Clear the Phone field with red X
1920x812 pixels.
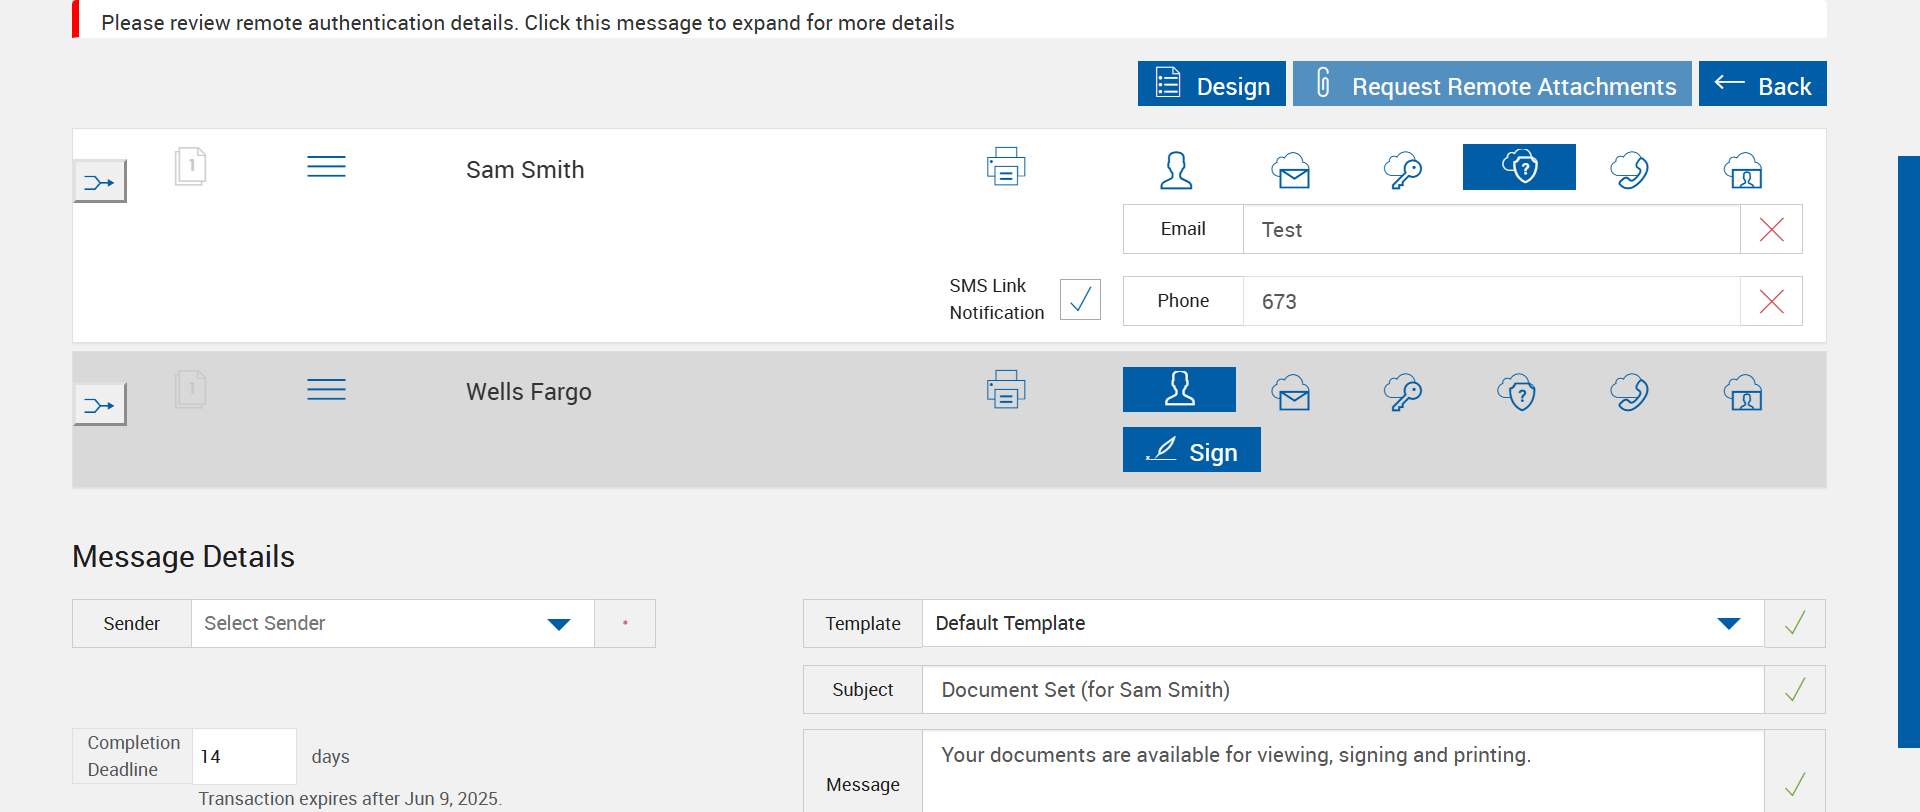click(1771, 302)
